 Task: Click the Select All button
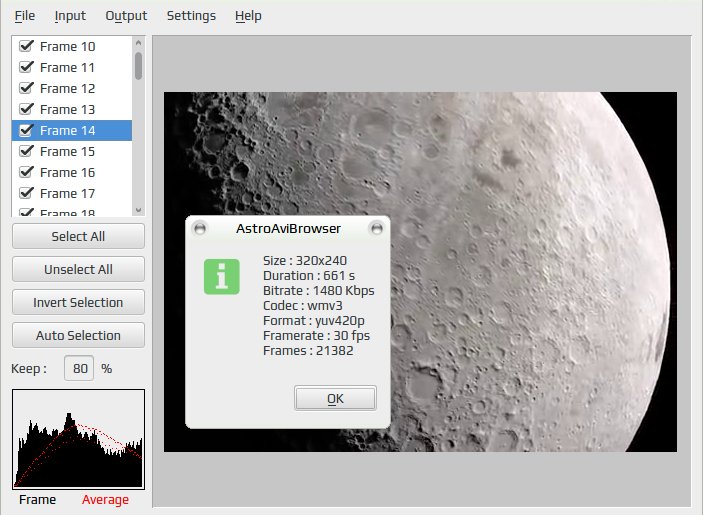click(x=78, y=236)
